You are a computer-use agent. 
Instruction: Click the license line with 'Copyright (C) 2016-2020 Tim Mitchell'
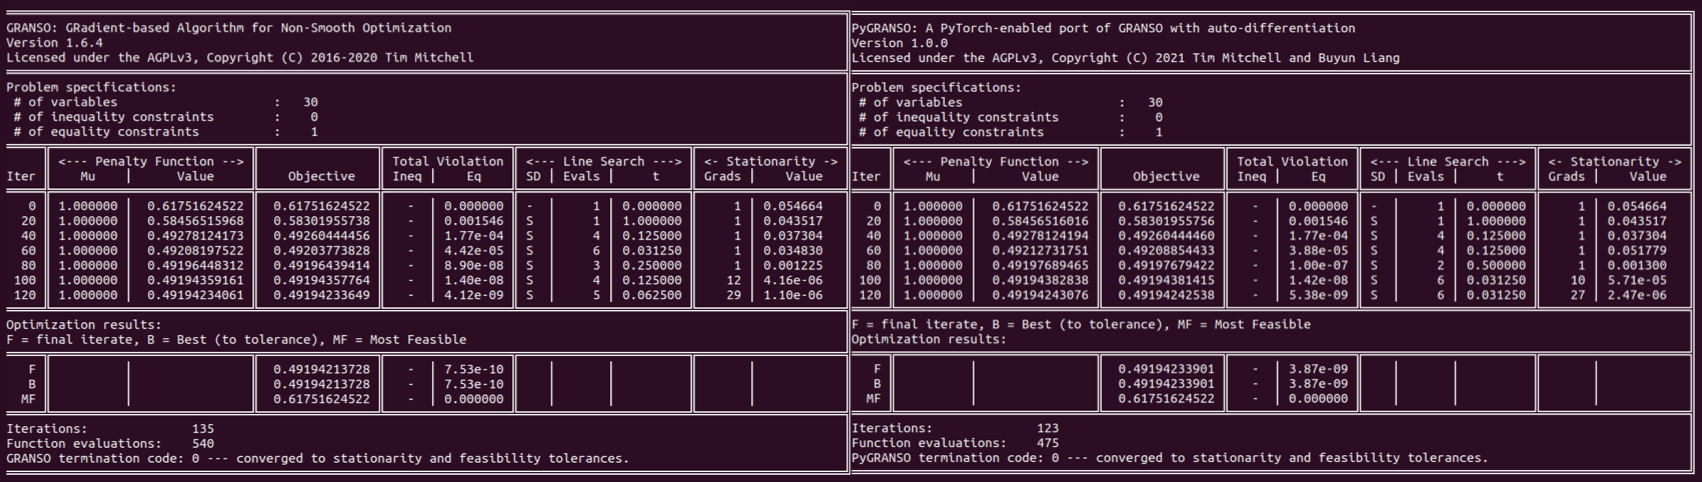pyautogui.click(x=240, y=58)
